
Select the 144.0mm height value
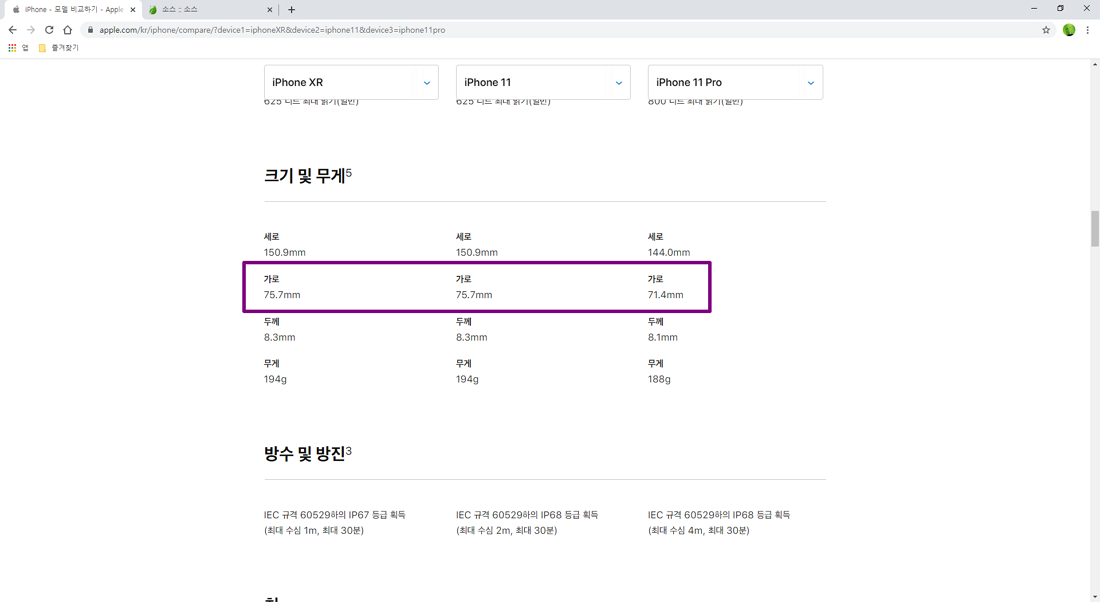point(669,253)
